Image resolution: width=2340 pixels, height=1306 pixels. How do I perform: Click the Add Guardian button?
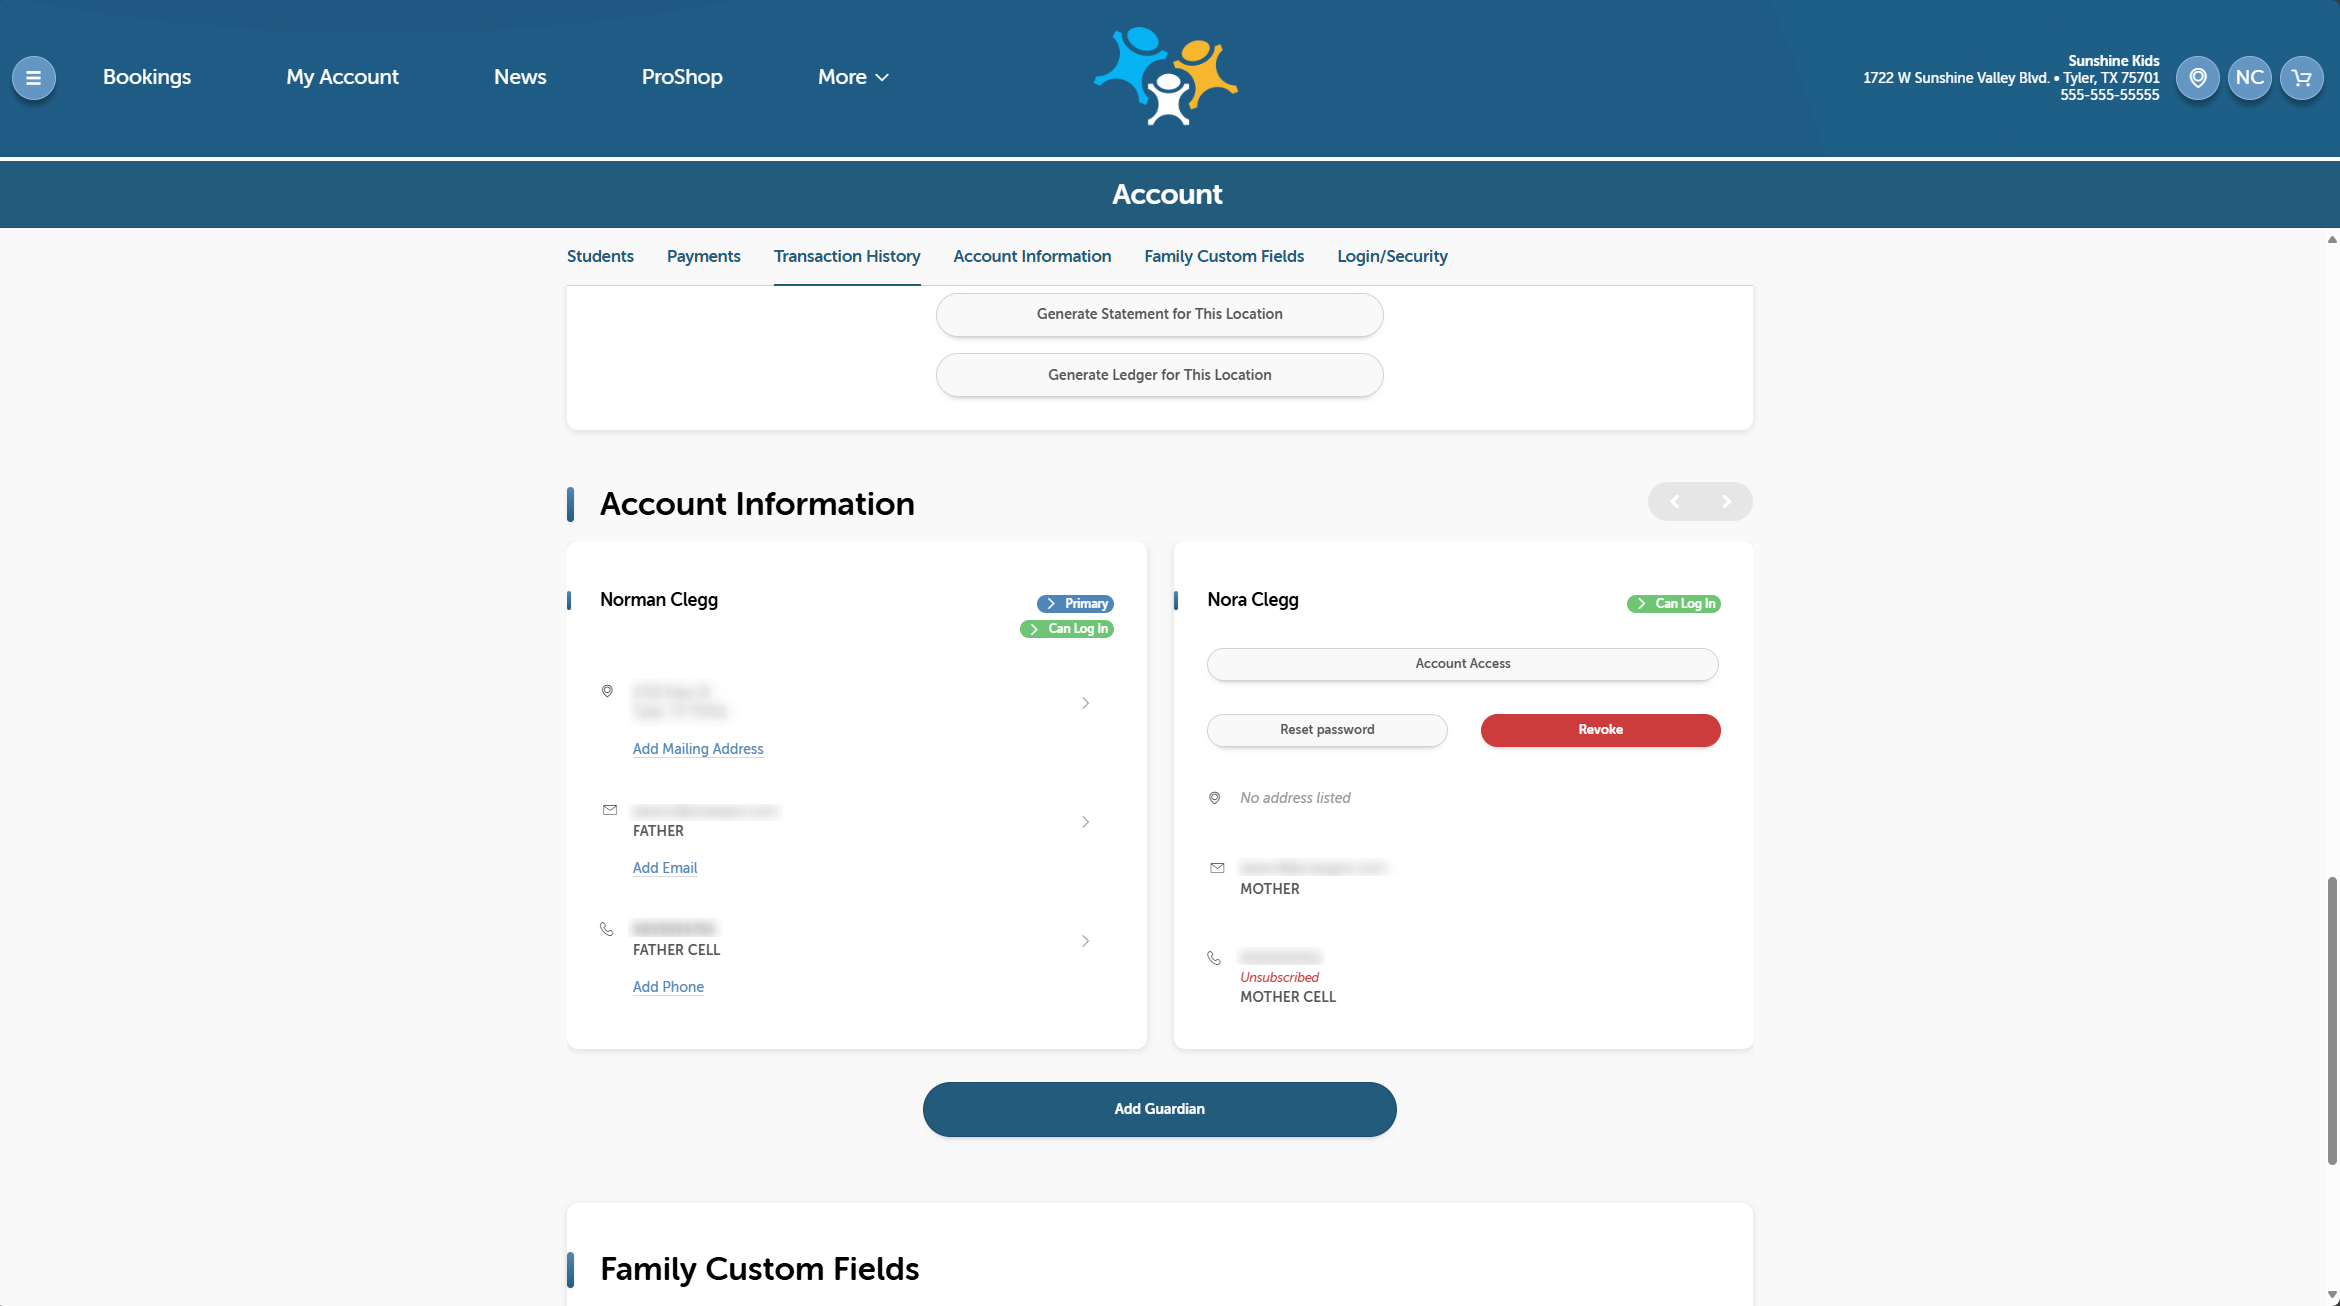pos(1160,1109)
